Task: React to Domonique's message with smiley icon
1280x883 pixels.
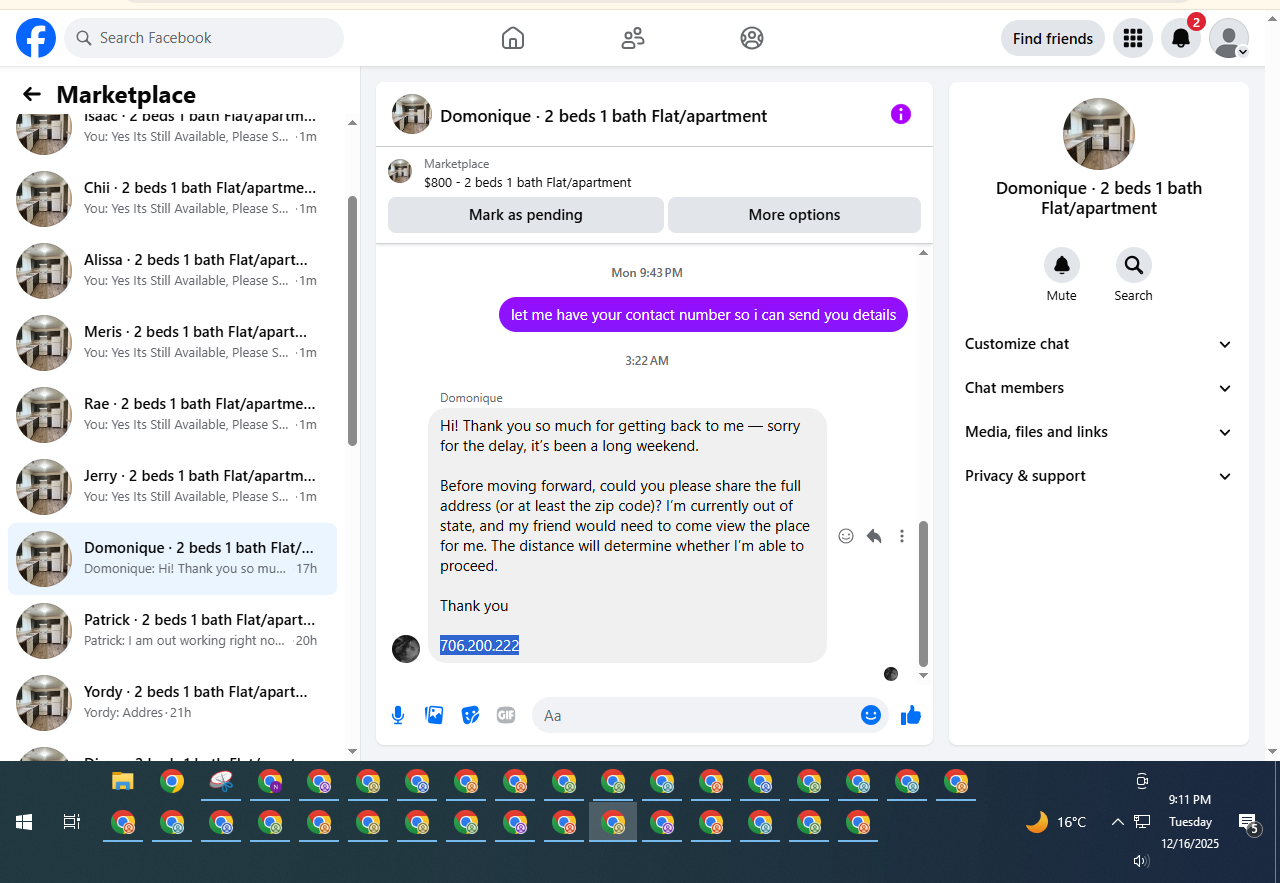Action: (x=846, y=536)
